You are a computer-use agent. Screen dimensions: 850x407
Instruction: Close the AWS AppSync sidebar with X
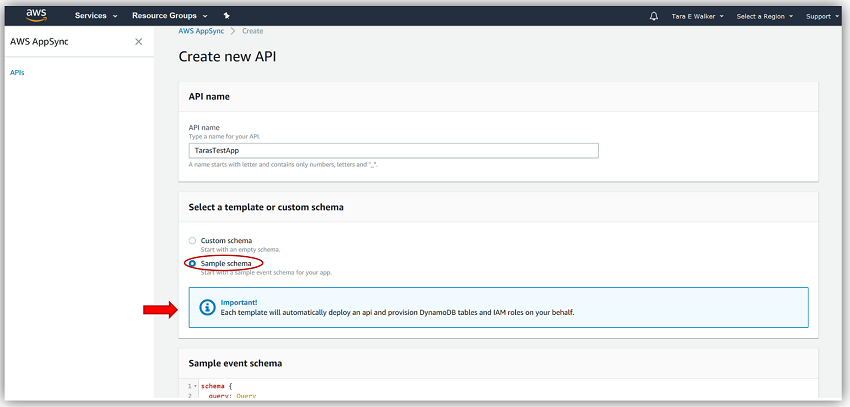click(138, 42)
